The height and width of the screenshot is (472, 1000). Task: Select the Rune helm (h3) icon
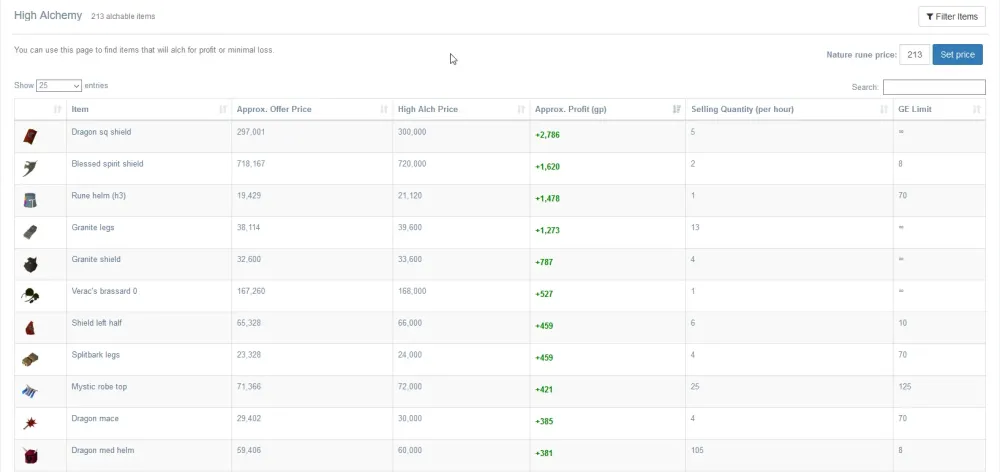30,200
